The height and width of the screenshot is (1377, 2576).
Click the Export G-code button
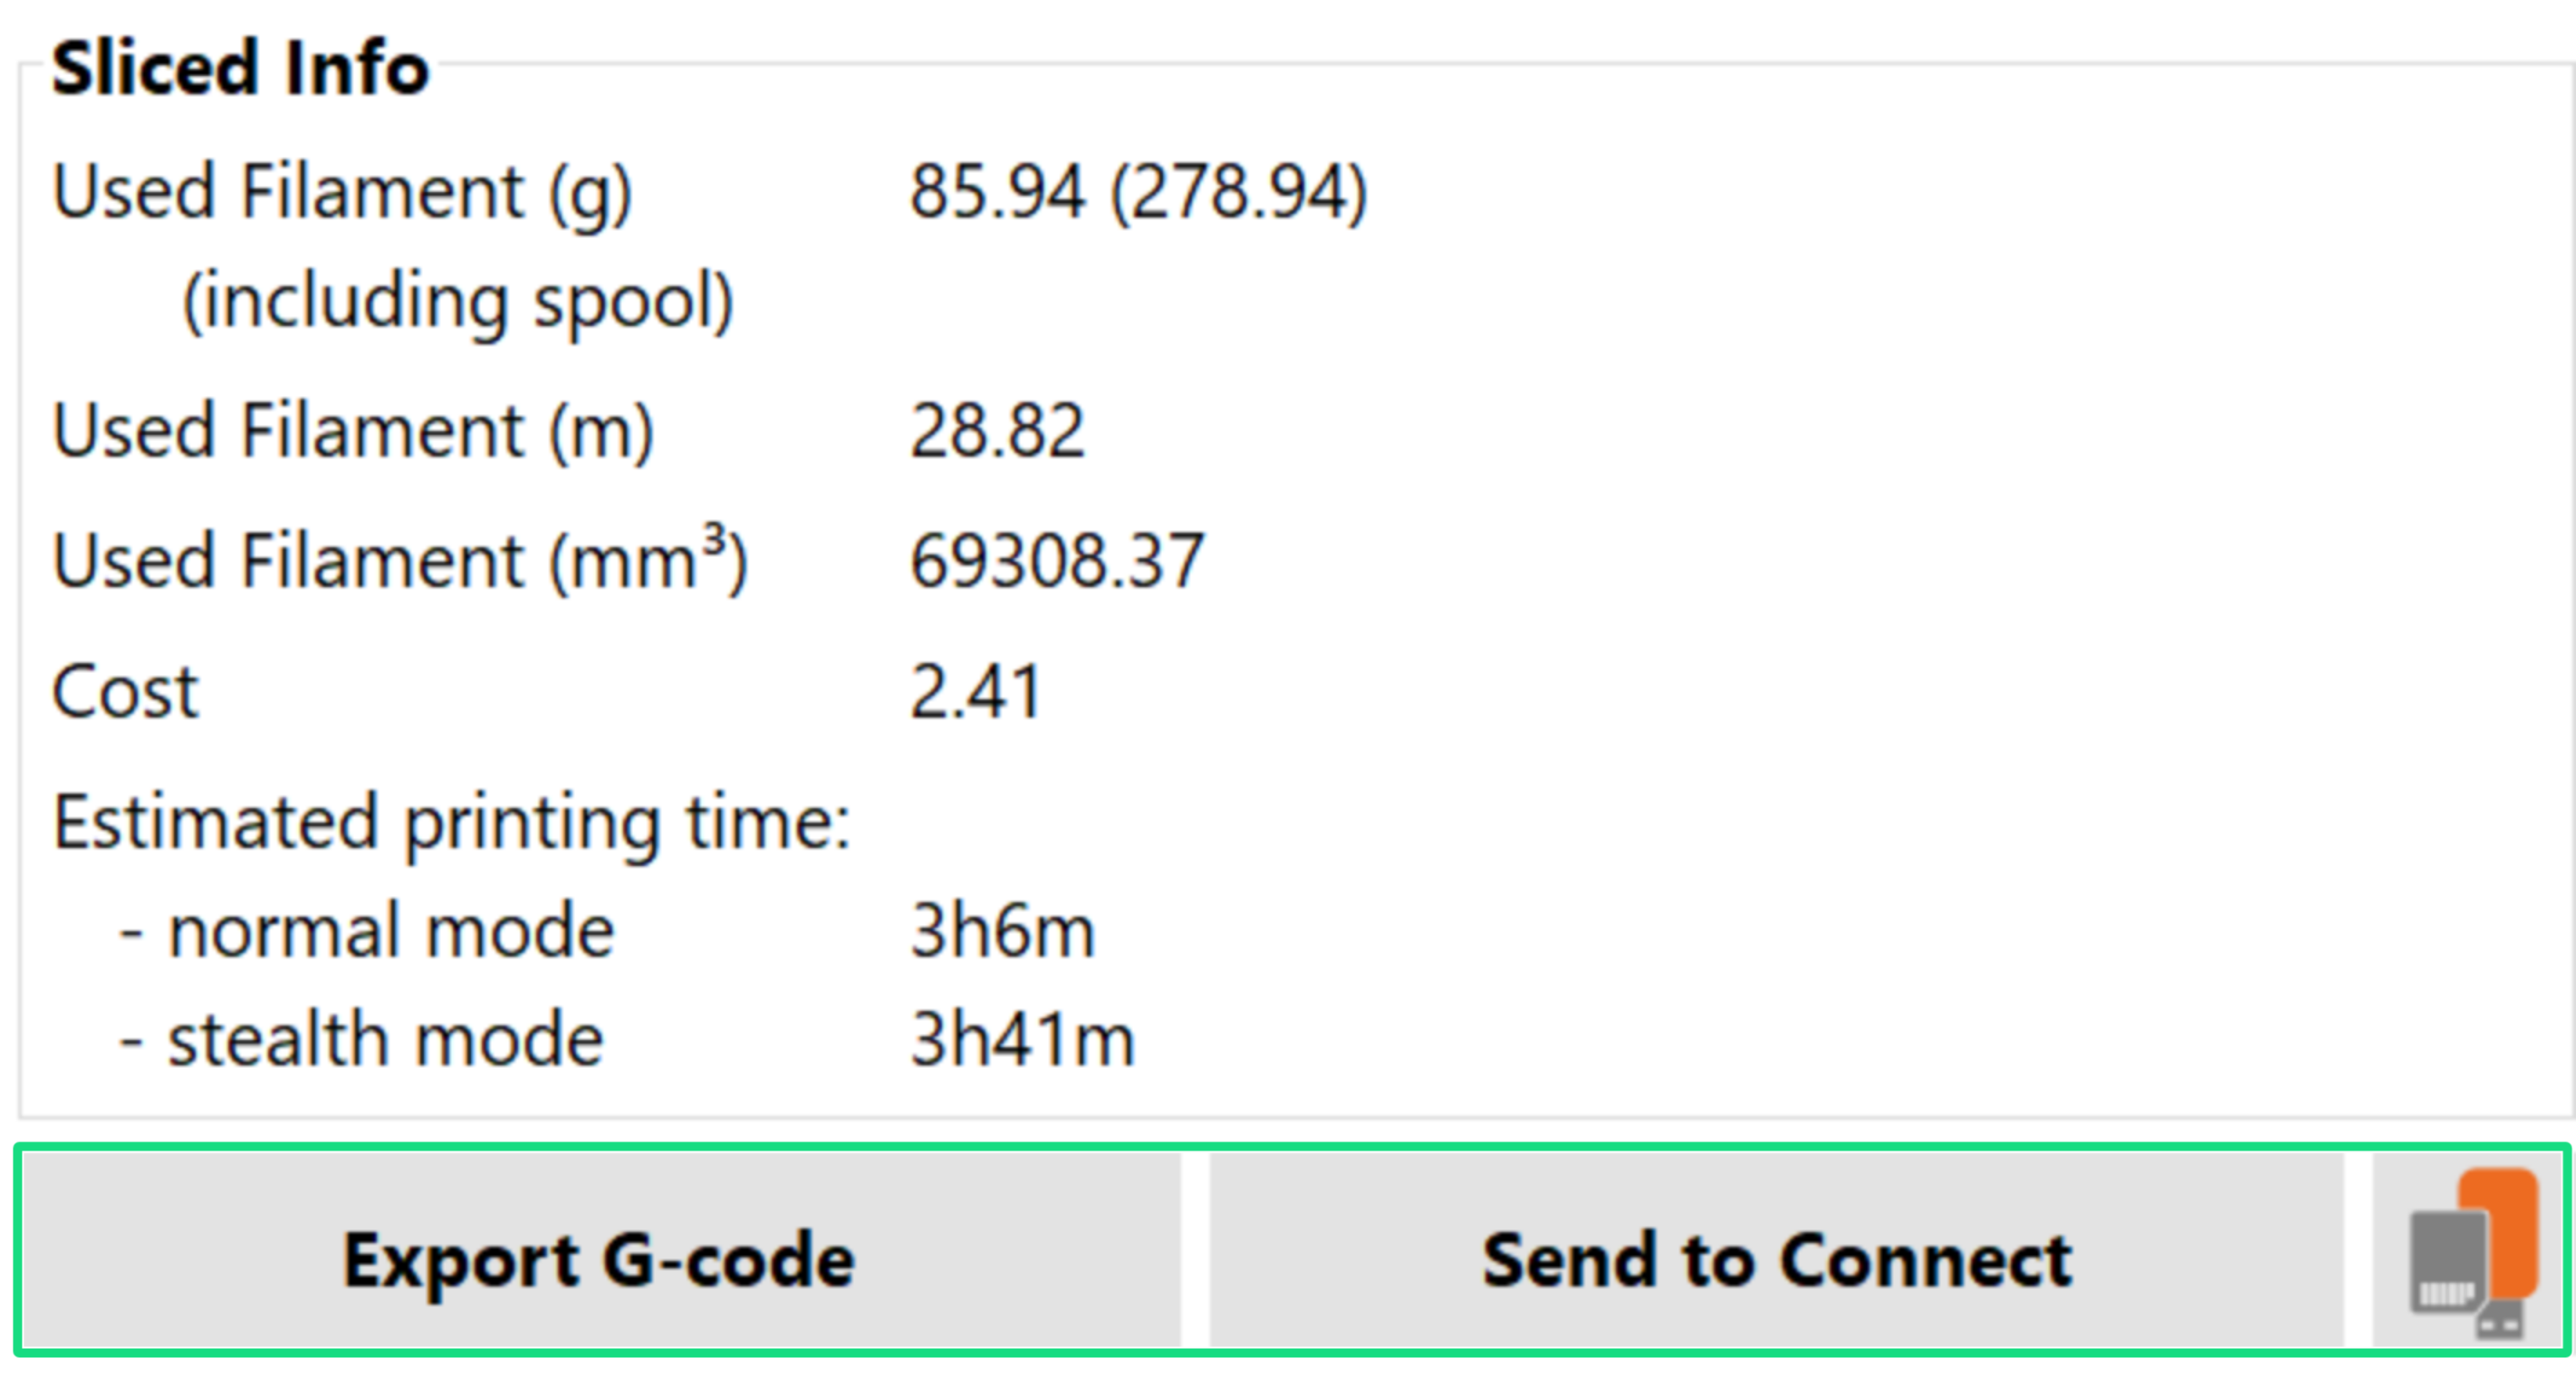coord(600,1258)
